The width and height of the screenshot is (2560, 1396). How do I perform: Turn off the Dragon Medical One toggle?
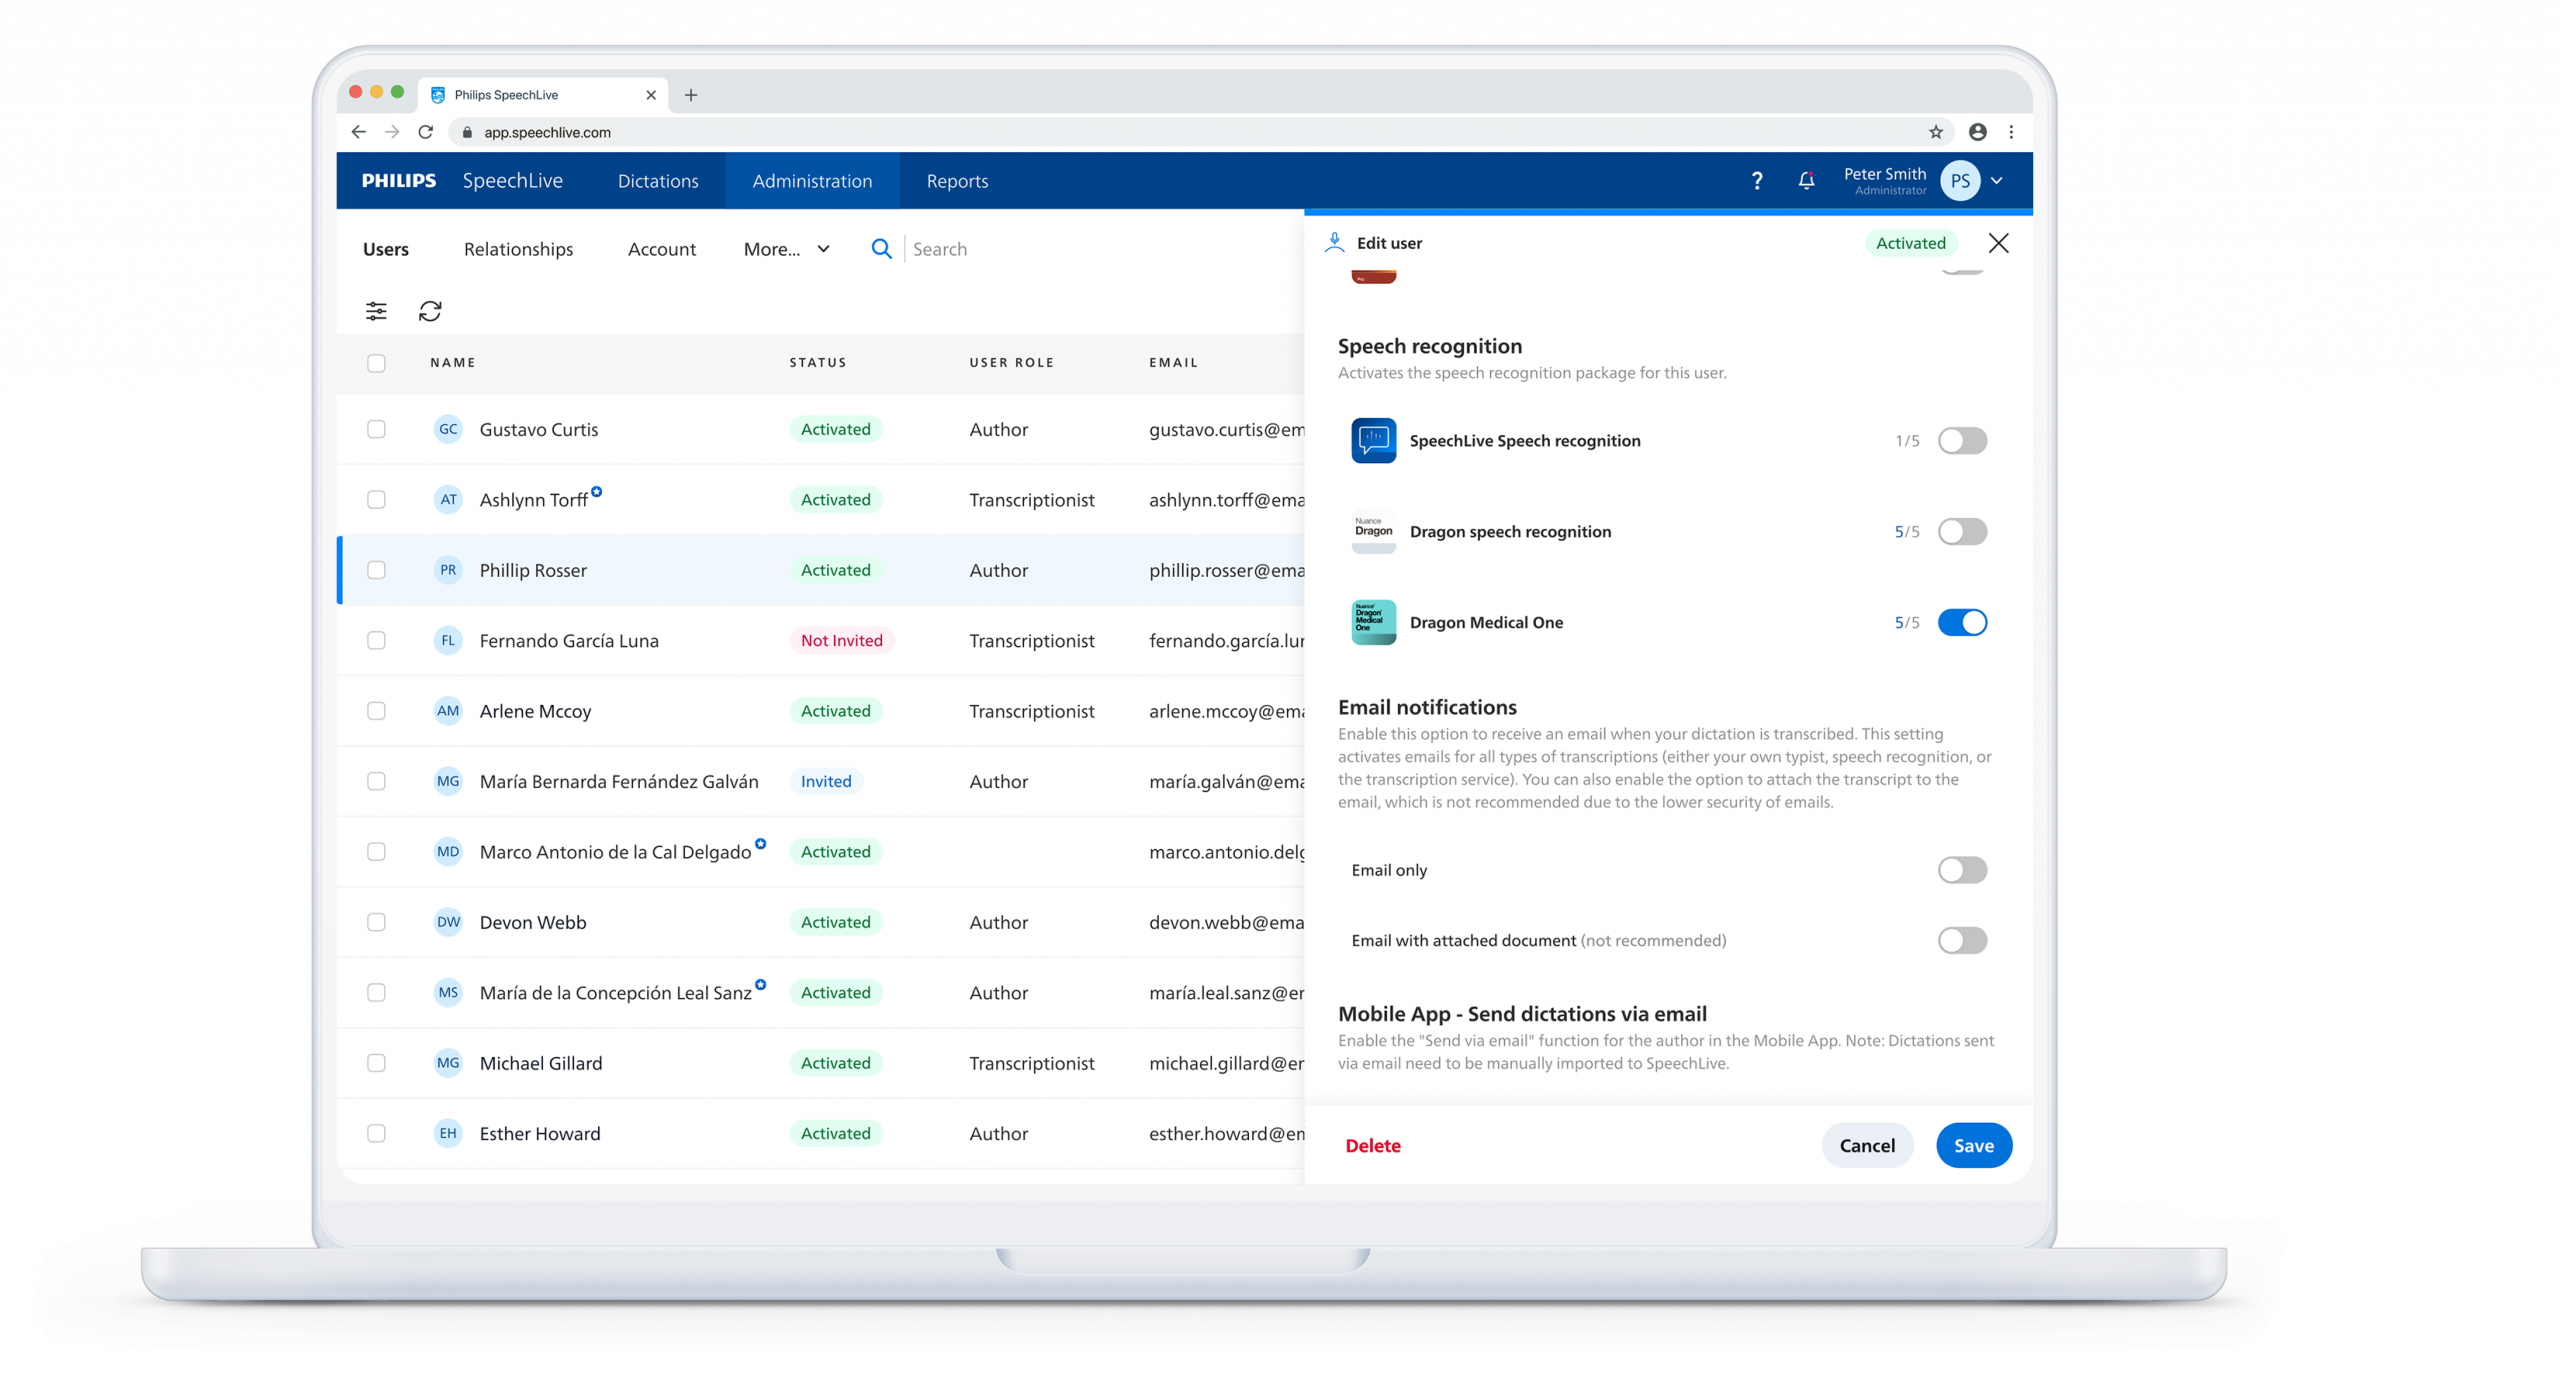tap(1962, 622)
